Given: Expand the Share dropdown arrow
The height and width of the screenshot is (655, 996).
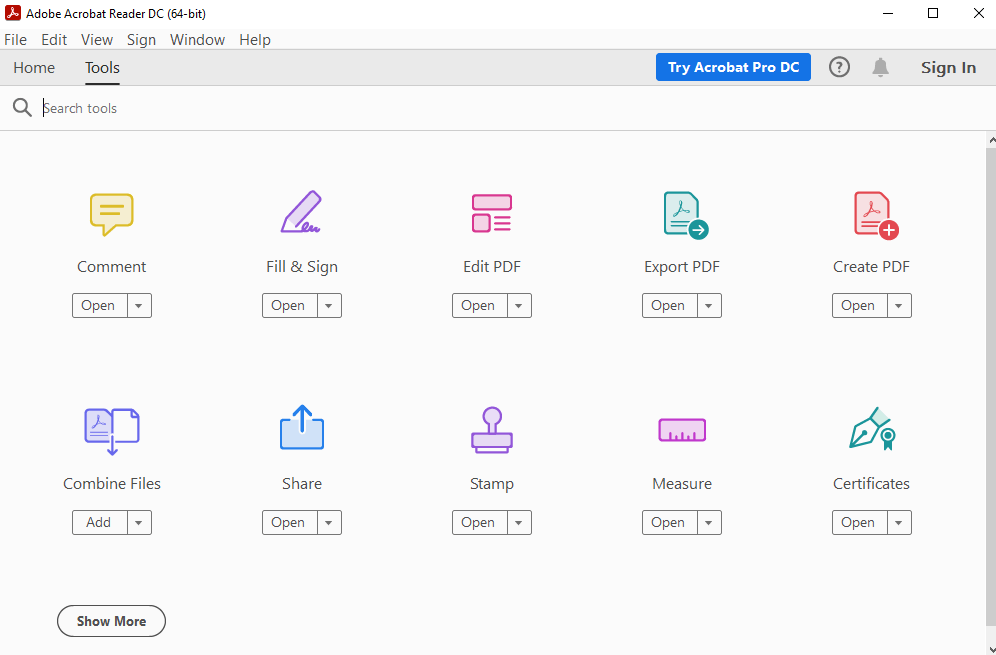Looking at the screenshot, I should pyautogui.click(x=329, y=522).
